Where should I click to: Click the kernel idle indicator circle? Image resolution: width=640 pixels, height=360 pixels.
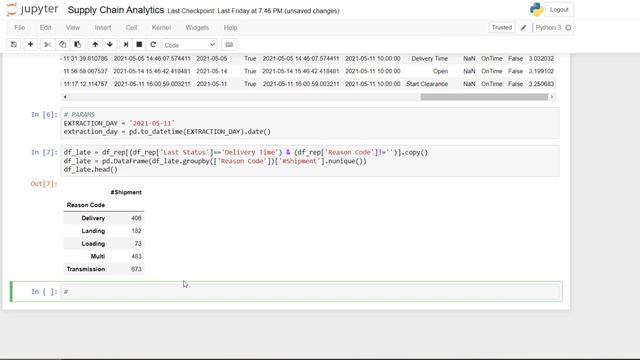click(x=568, y=28)
